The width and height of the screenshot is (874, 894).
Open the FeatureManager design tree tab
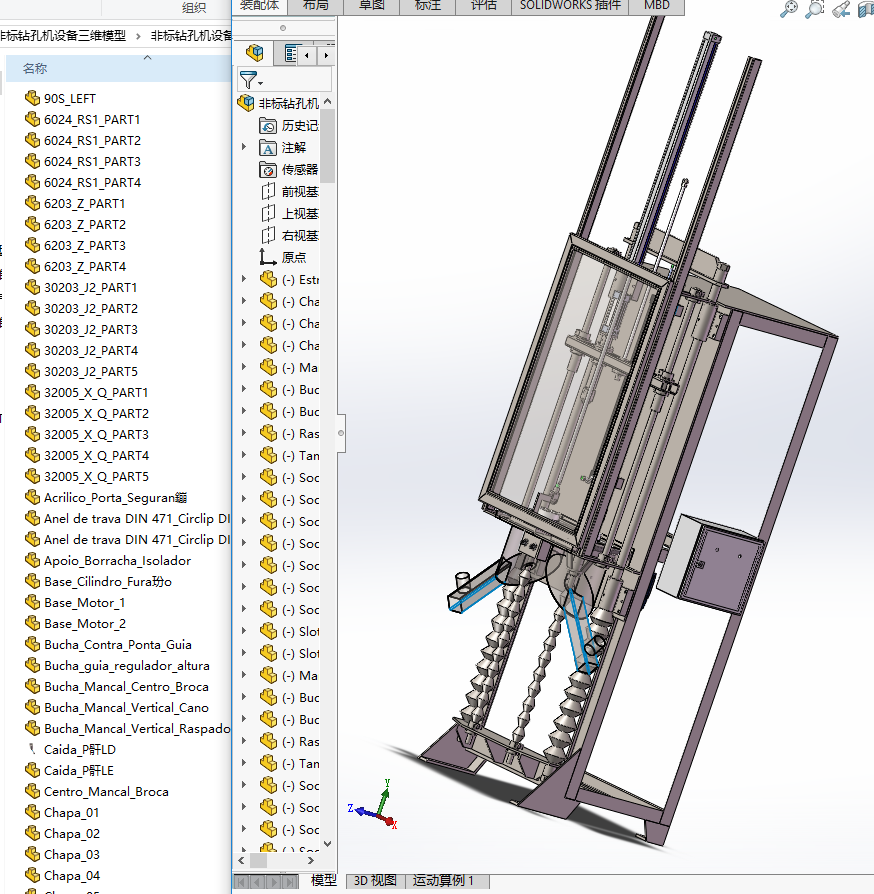pyautogui.click(x=256, y=53)
